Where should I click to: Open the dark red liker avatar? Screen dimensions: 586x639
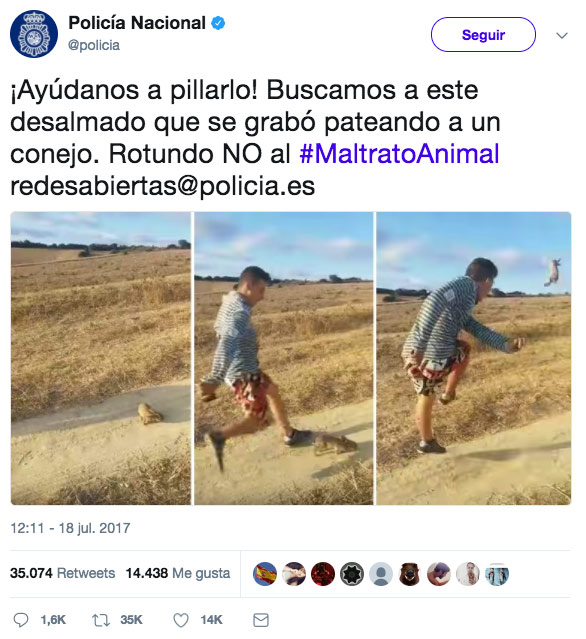click(323, 574)
